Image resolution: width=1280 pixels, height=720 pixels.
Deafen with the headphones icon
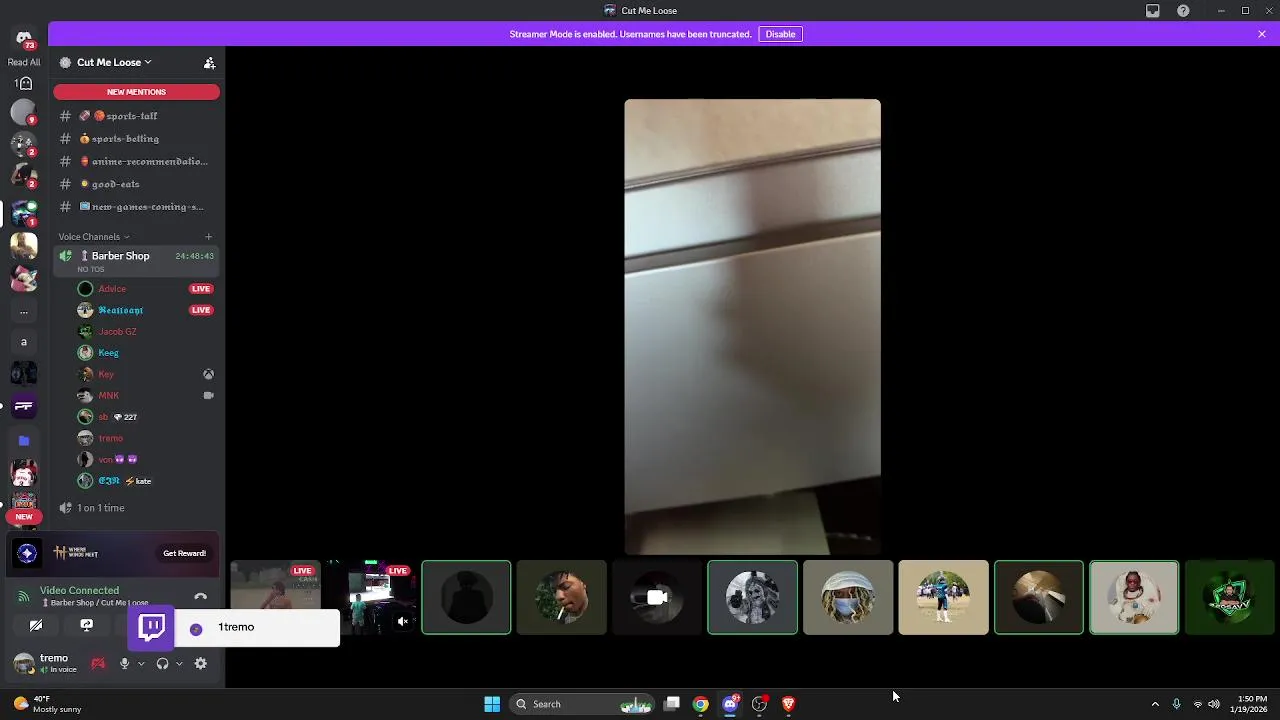[163, 663]
